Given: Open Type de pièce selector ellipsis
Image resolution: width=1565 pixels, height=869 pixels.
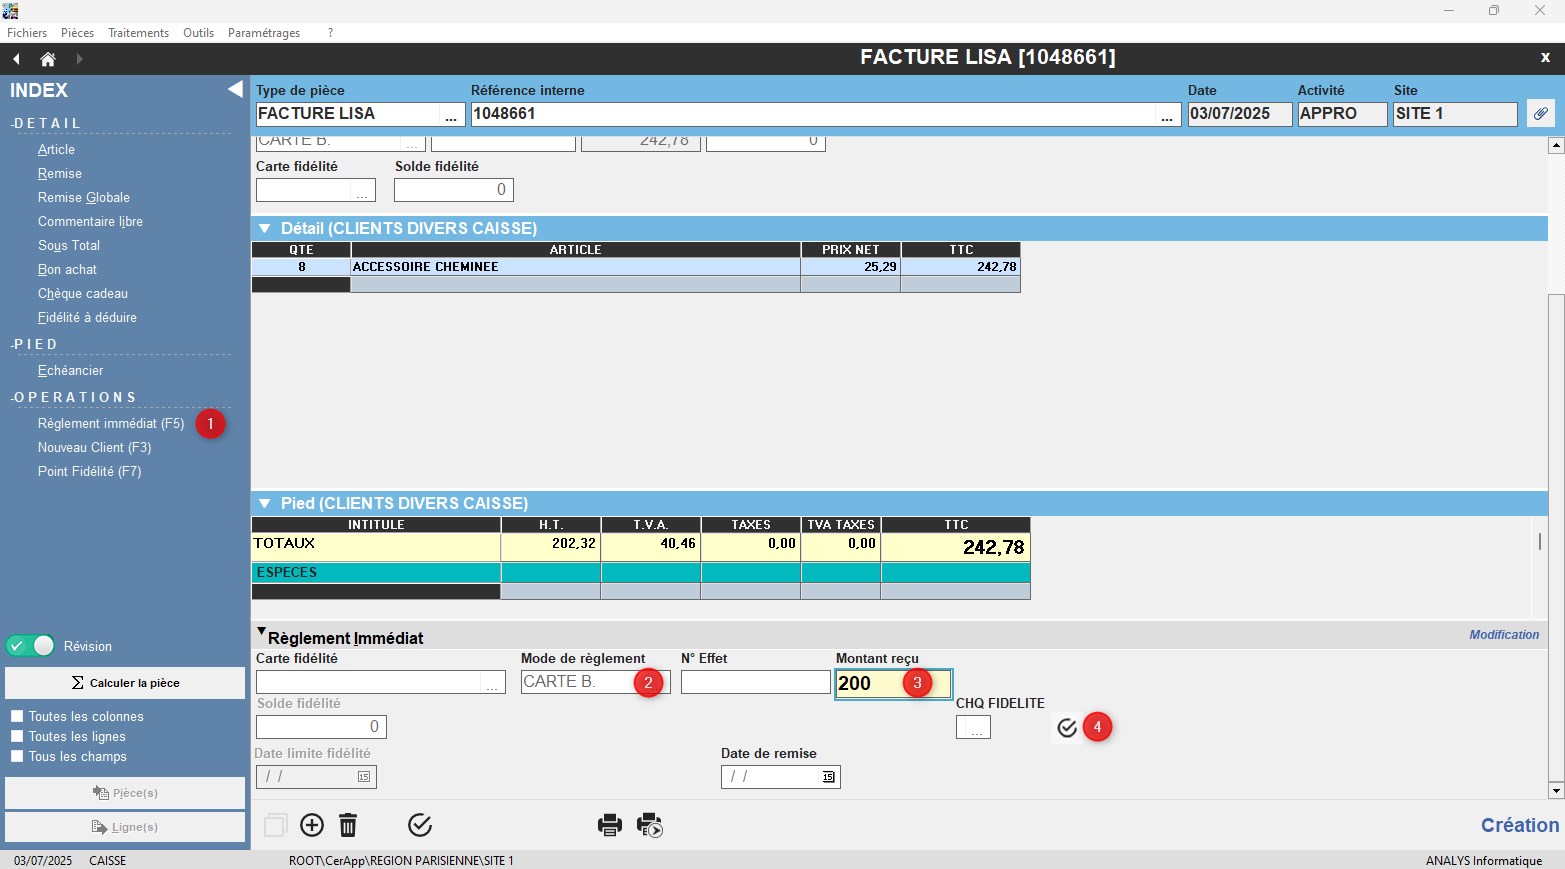Looking at the screenshot, I should (451, 116).
